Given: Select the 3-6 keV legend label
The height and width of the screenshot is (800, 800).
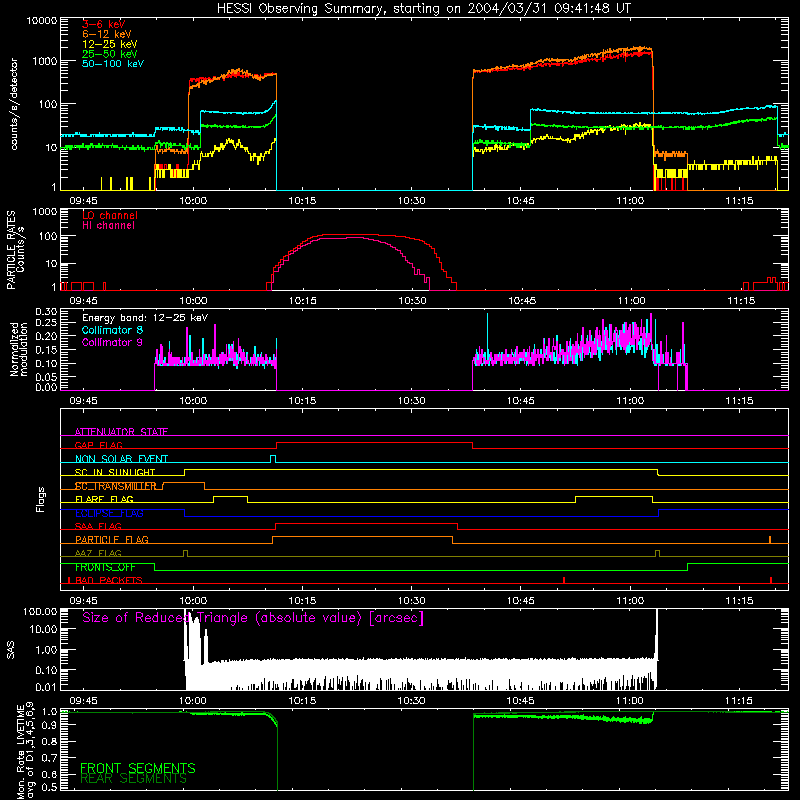Looking at the screenshot, I should click(104, 24).
